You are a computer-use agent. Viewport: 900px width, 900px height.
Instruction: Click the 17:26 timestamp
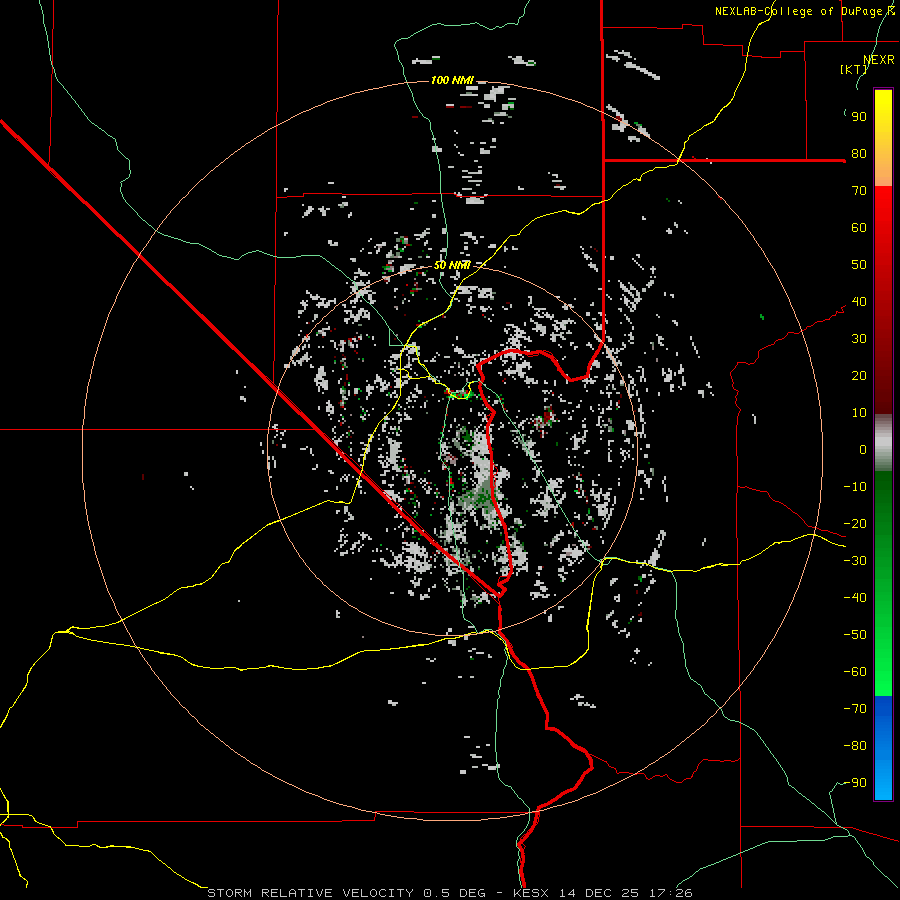coord(670,893)
